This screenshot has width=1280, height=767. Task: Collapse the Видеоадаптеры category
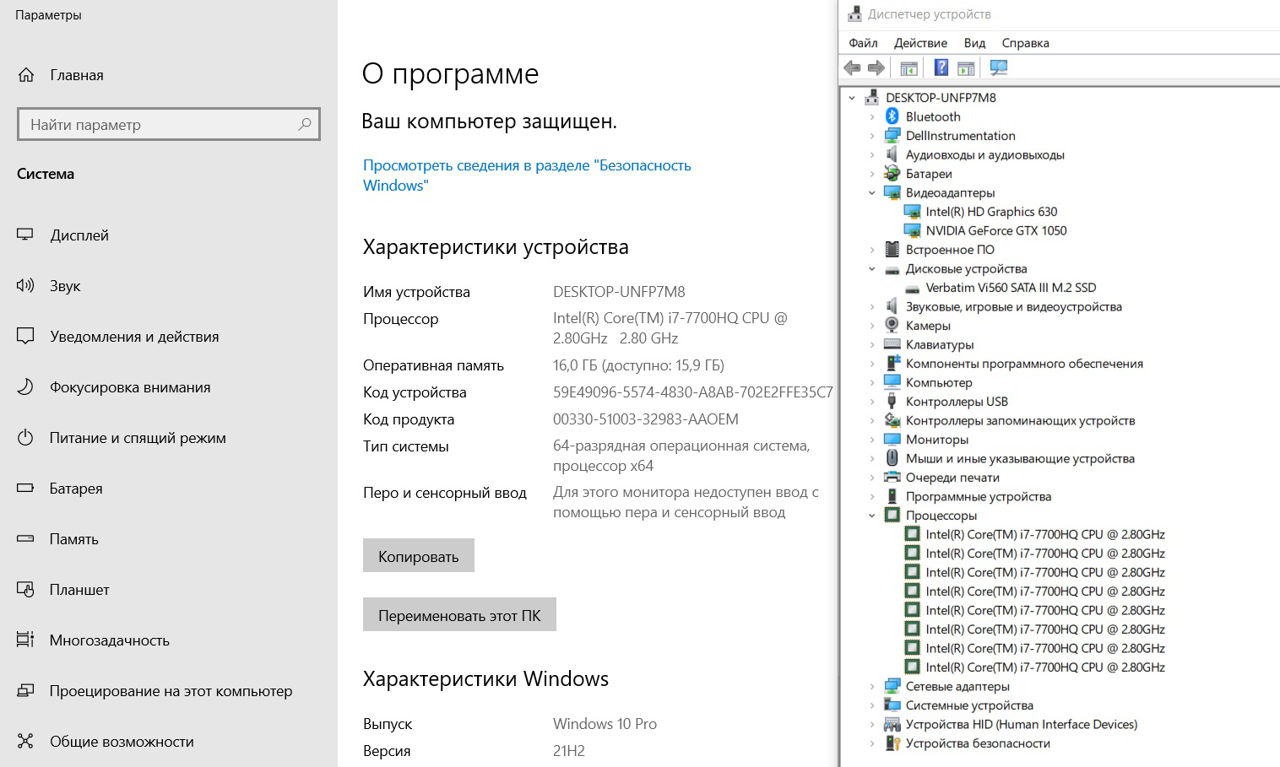coord(872,193)
